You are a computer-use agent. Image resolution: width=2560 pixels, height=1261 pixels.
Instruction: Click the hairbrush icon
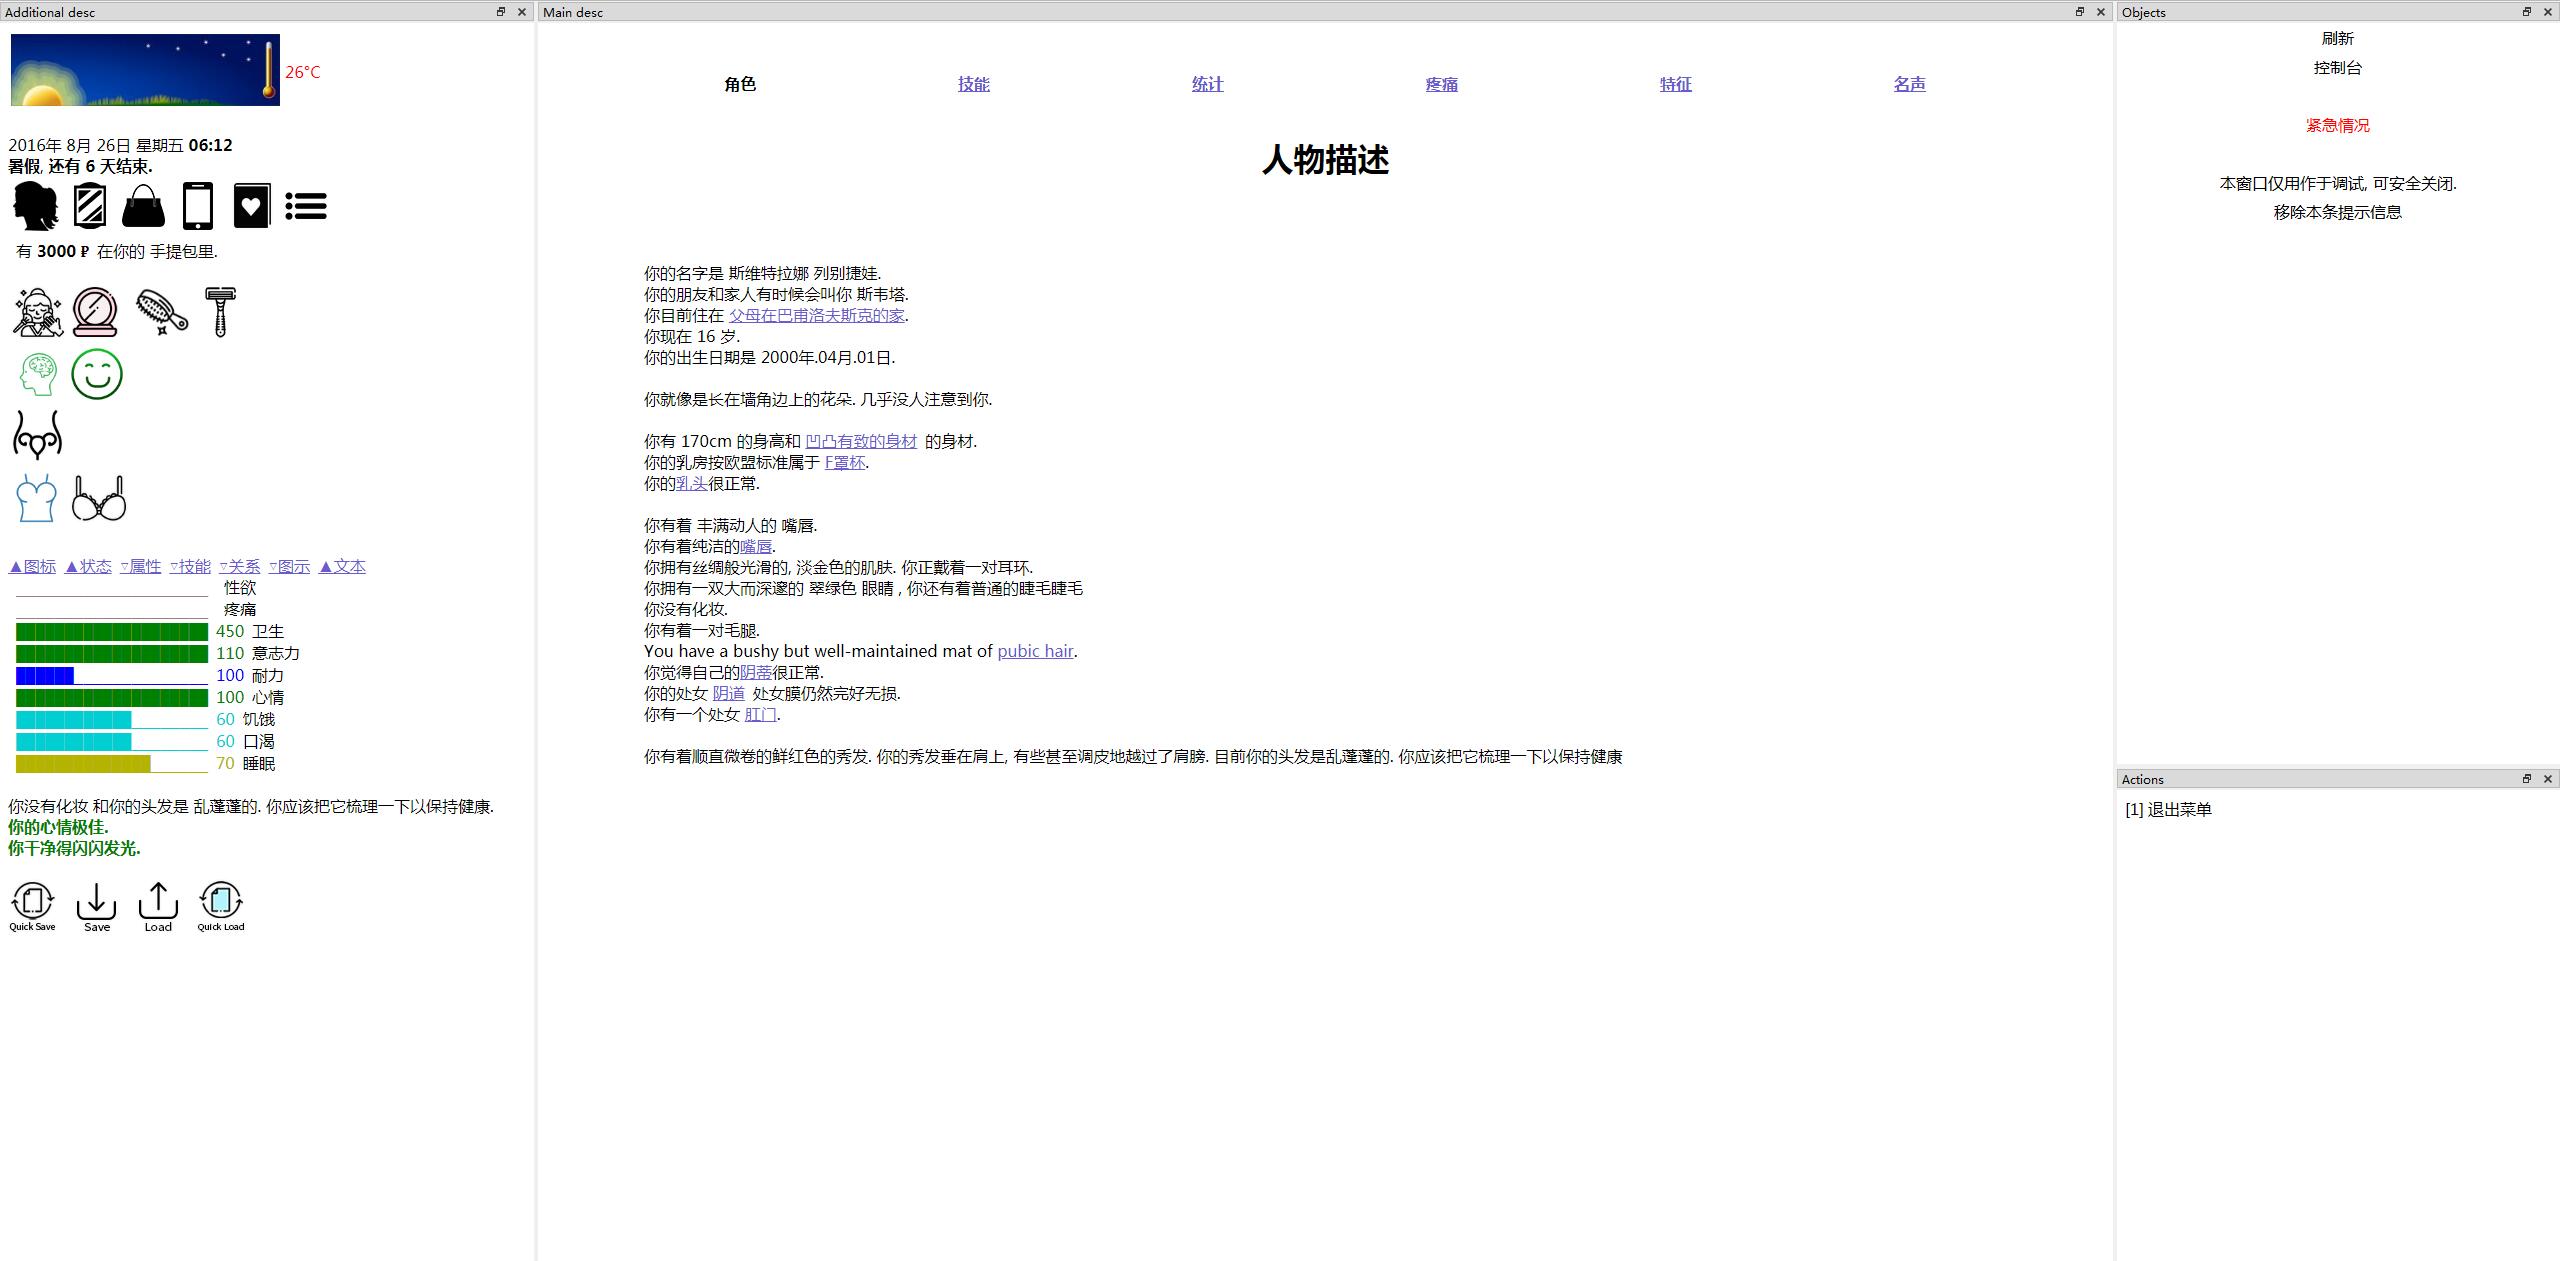[161, 312]
